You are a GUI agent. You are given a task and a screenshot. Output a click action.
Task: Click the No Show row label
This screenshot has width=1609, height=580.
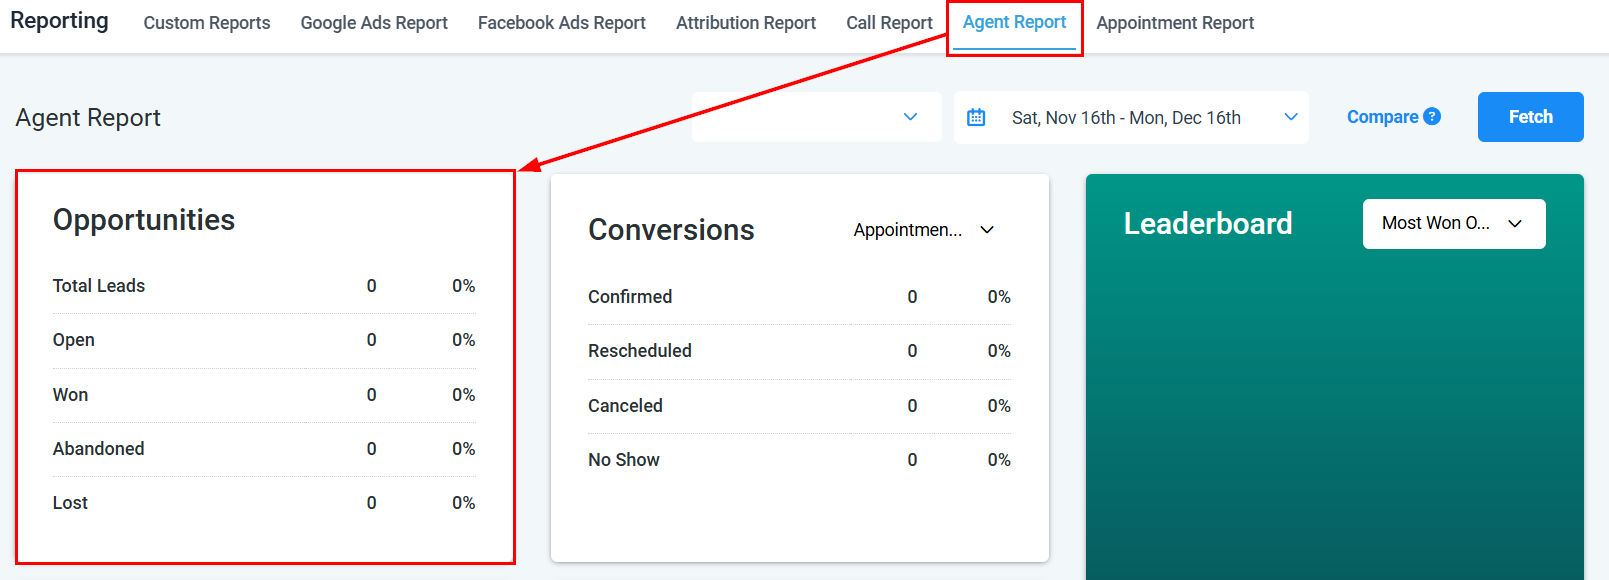click(624, 460)
